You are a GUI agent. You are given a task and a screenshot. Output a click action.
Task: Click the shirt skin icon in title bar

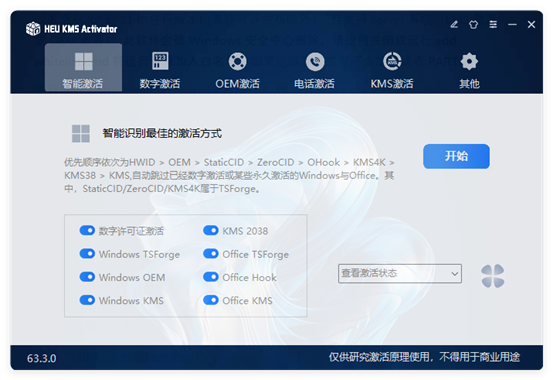pos(473,24)
